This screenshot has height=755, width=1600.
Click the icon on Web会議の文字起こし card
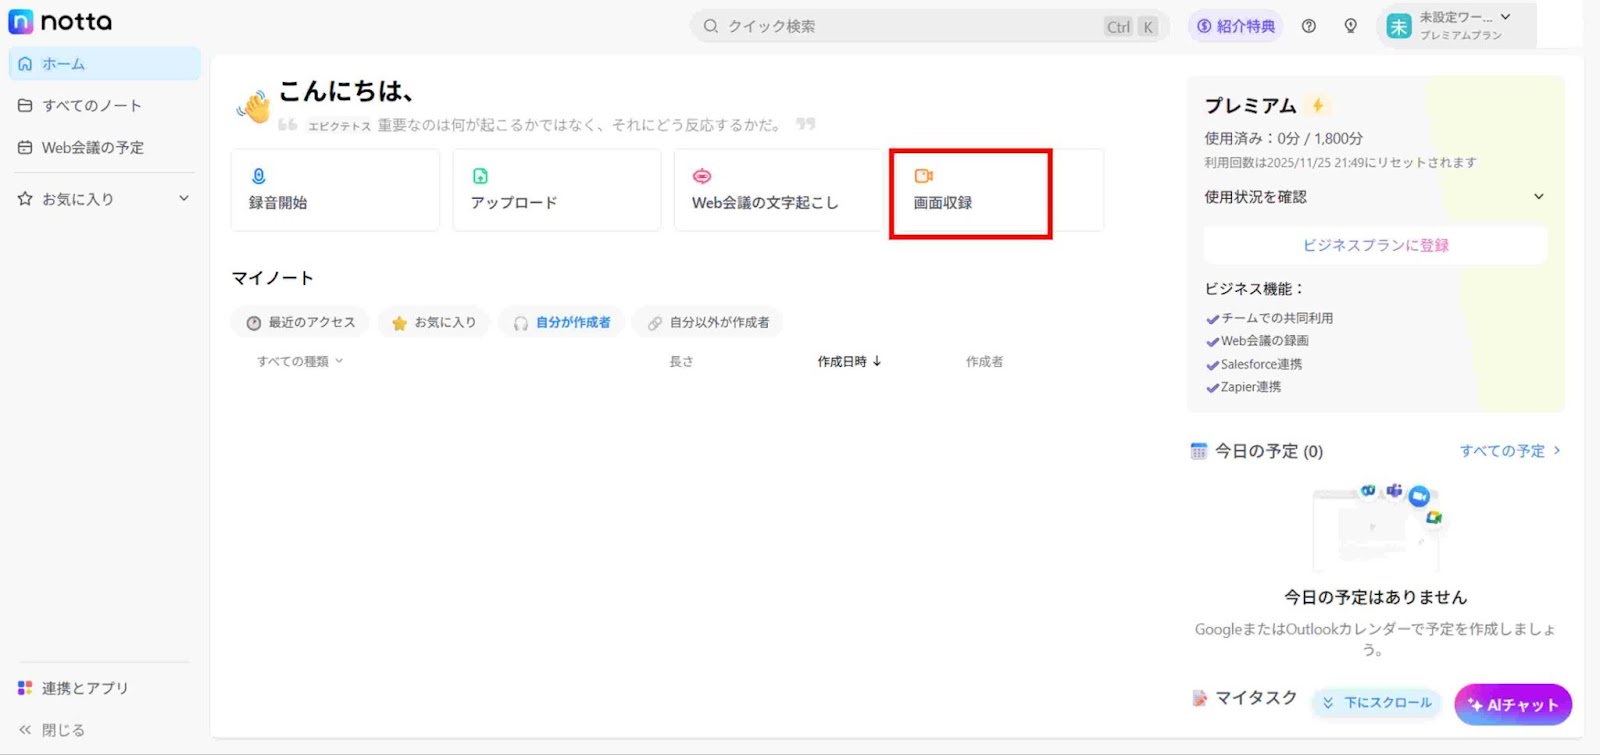pos(702,176)
